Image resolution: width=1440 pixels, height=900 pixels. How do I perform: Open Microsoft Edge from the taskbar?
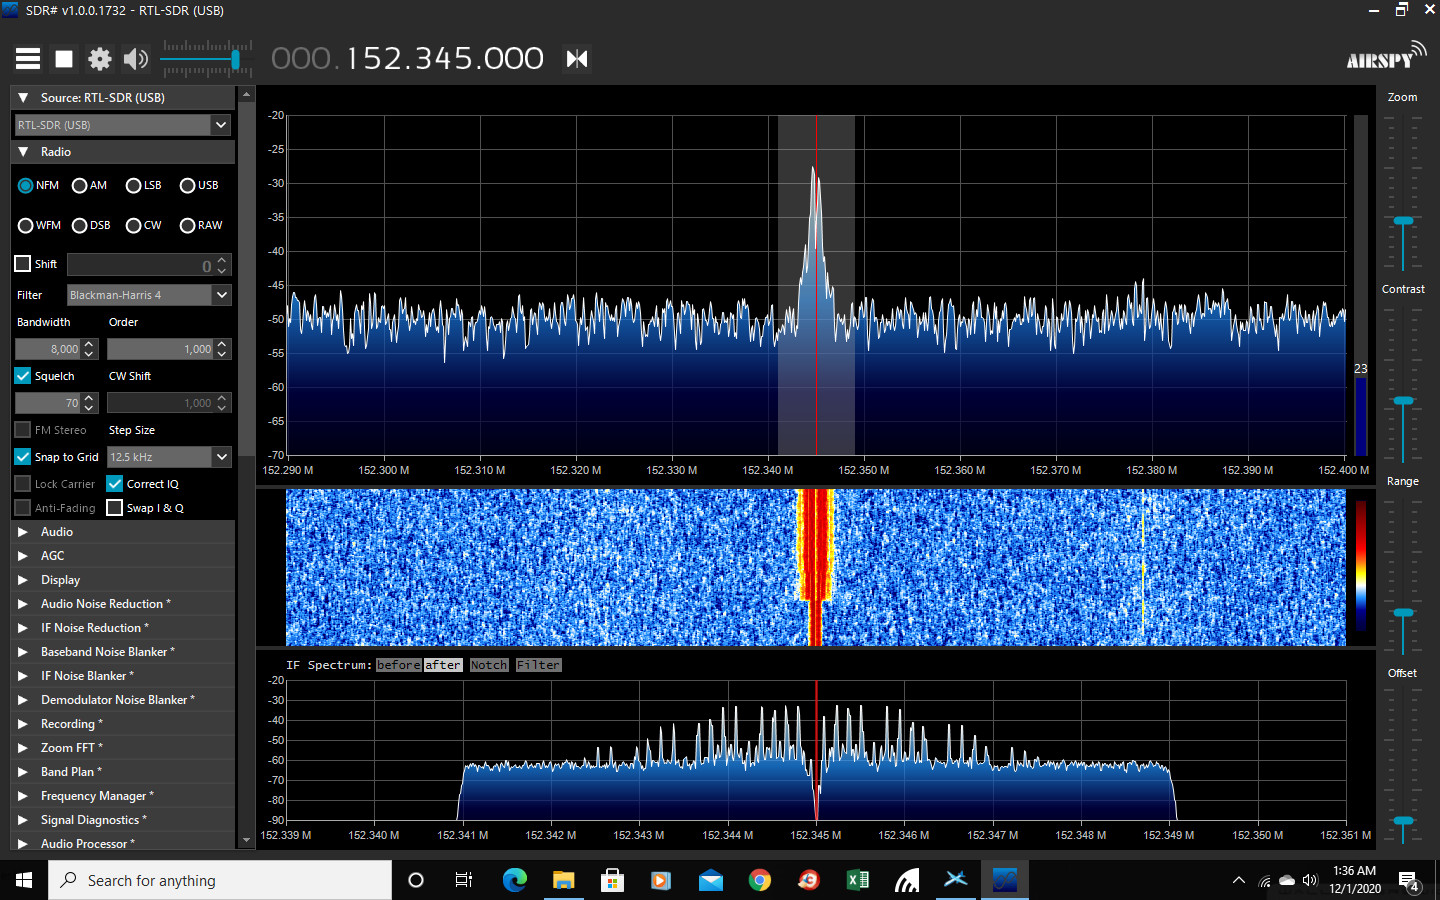(x=514, y=880)
